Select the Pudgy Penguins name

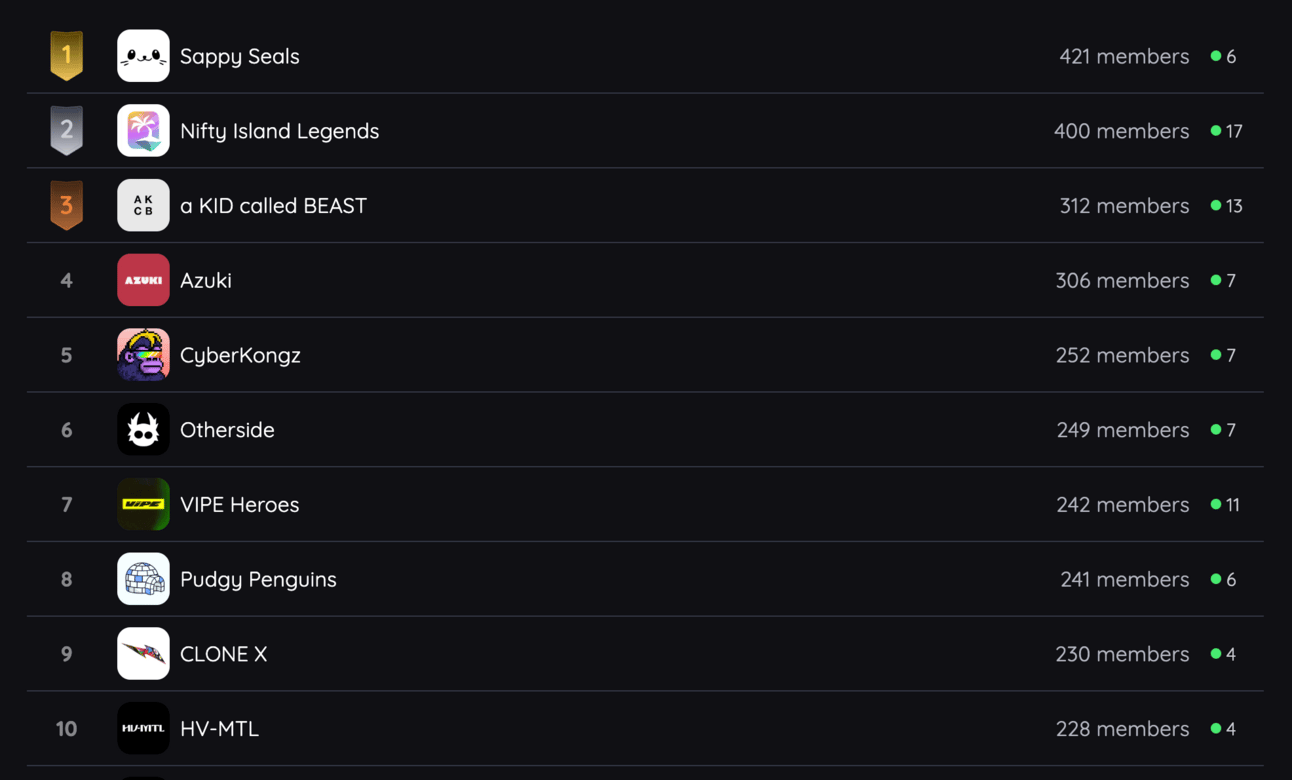point(258,580)
